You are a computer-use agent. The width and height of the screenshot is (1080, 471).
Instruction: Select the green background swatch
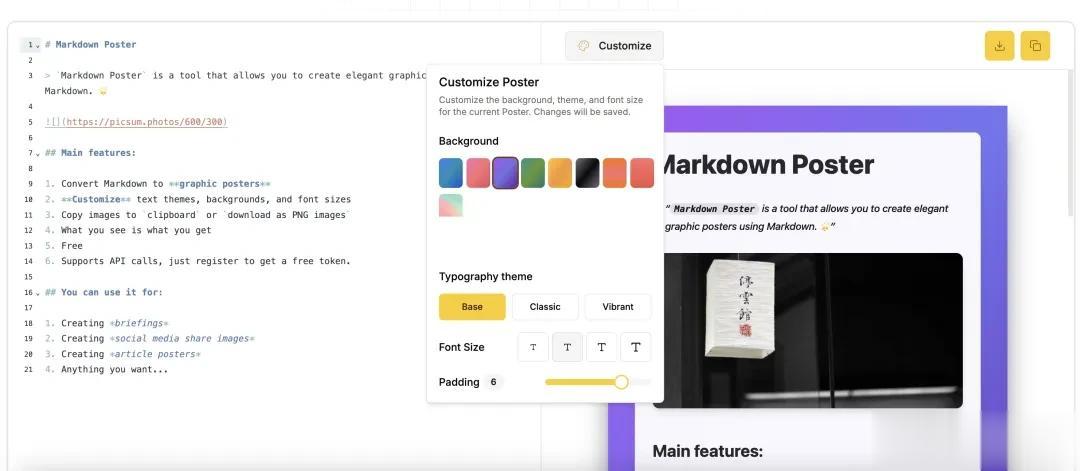(x=532, y=173)
